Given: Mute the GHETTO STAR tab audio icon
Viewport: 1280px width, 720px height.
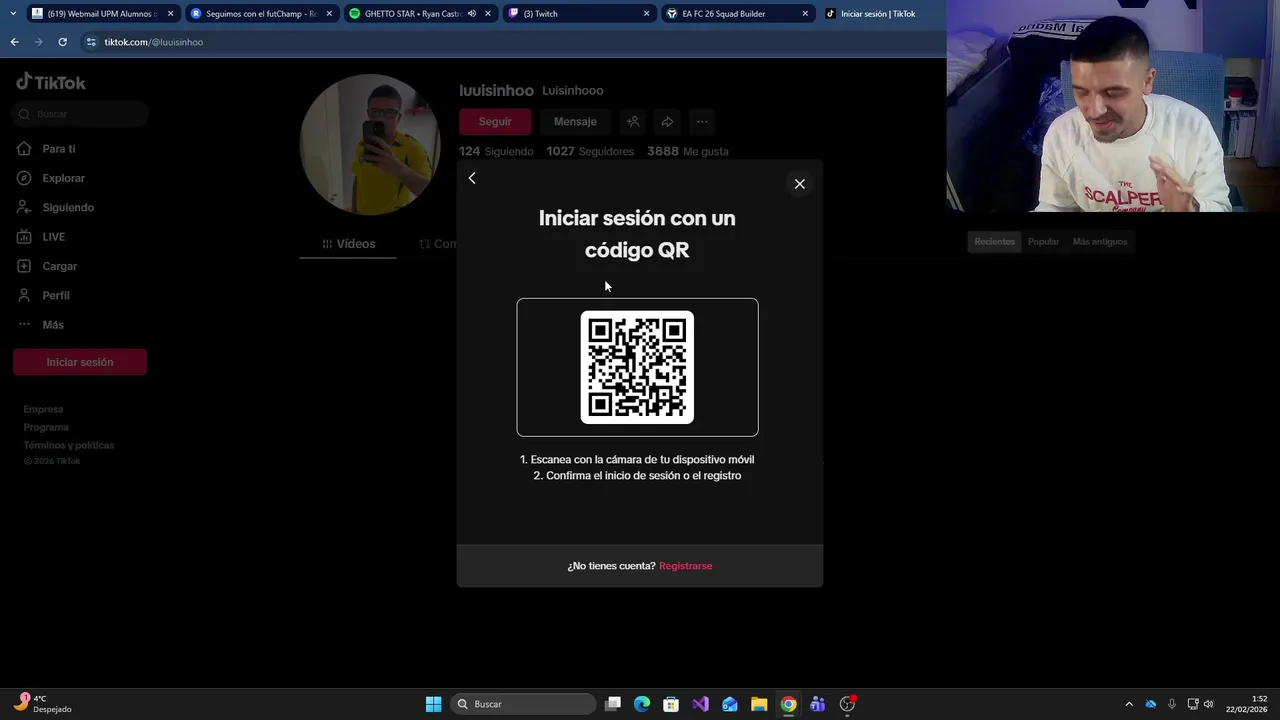Looking at the screenshot, I should tap(472, 14).
